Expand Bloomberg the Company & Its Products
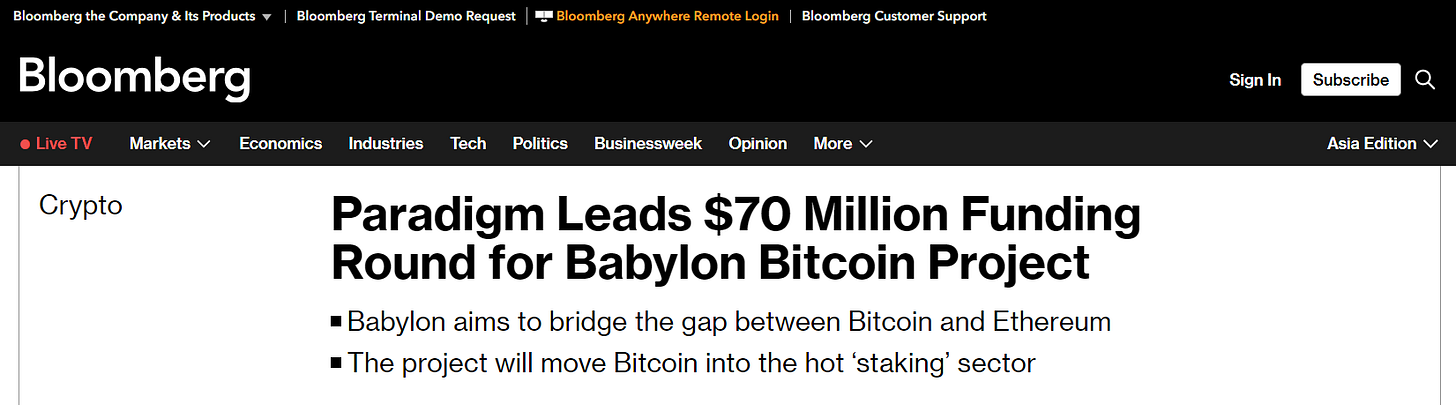Image resolution: width=1456 pixels, height=405 pixels. (x=142, y=16)
